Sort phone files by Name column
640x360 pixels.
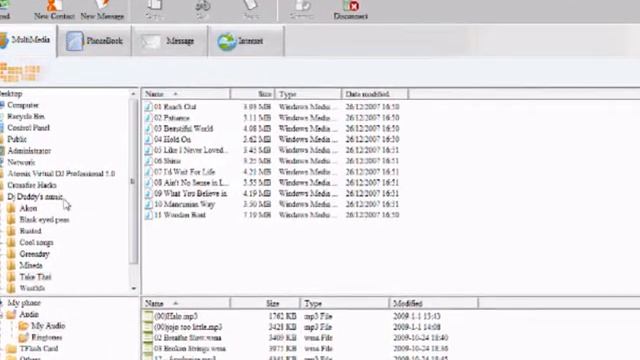point(186,303)
